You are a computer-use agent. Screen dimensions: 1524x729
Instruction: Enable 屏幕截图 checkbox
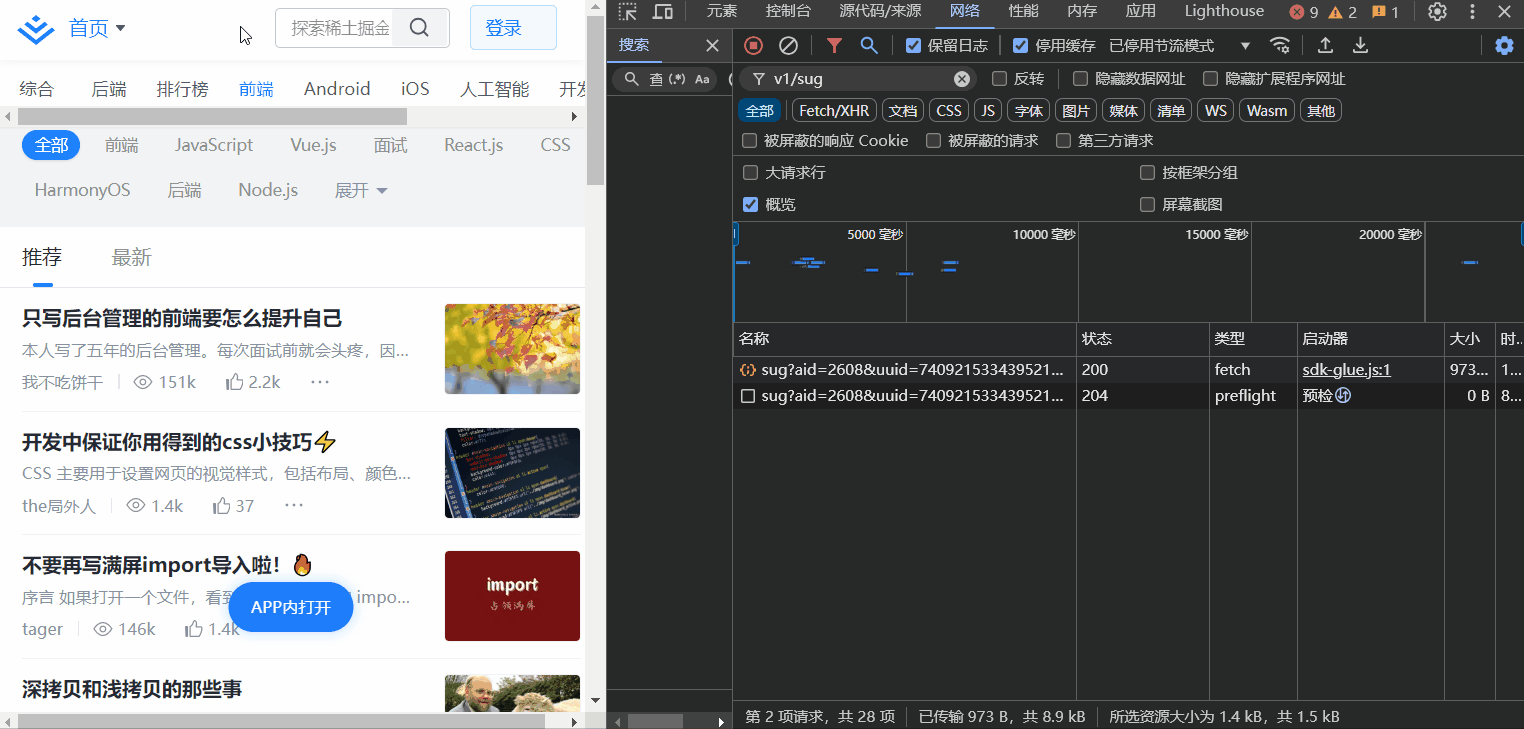point(1147,204)
